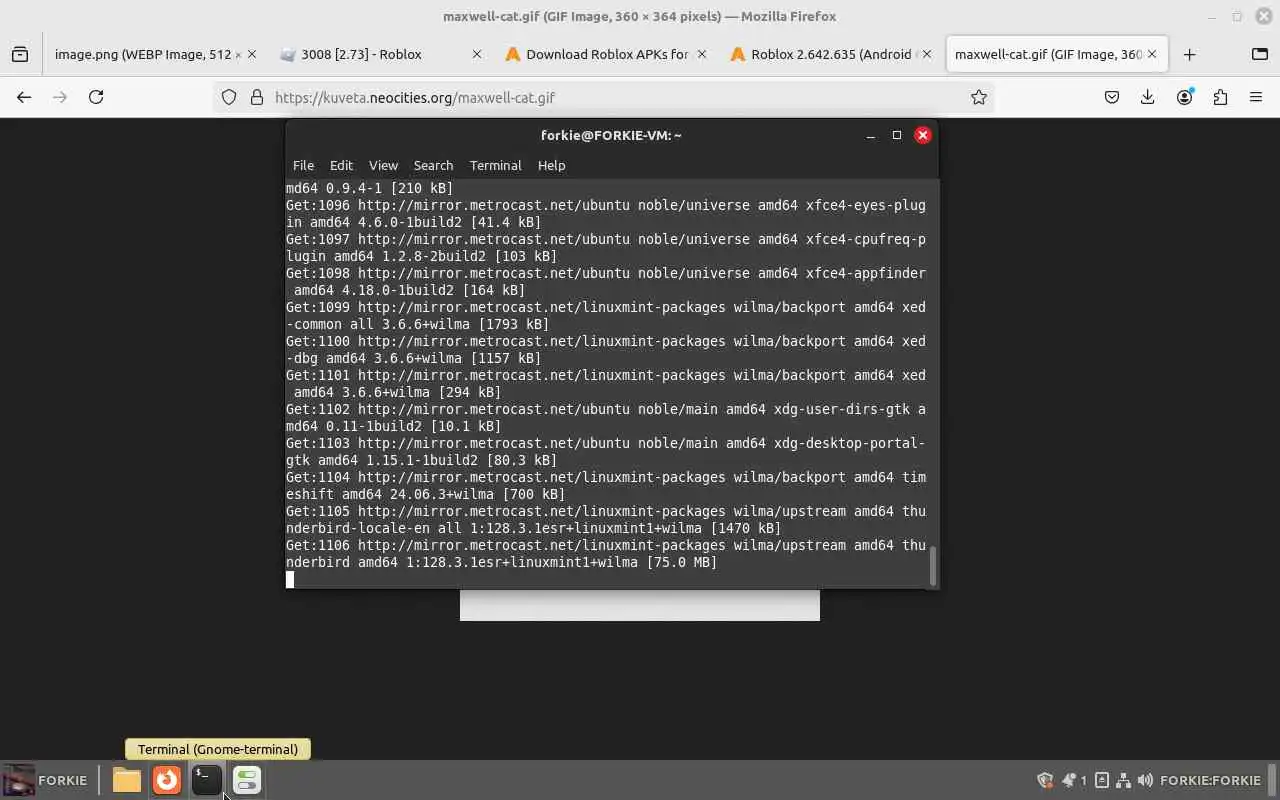Open Firefox recent browsing sidebar icon

click(x=20, y=54)
